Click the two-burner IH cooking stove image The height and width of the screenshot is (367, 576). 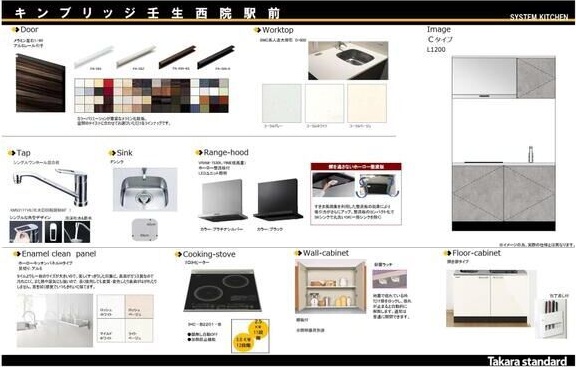tap(222, 291)
